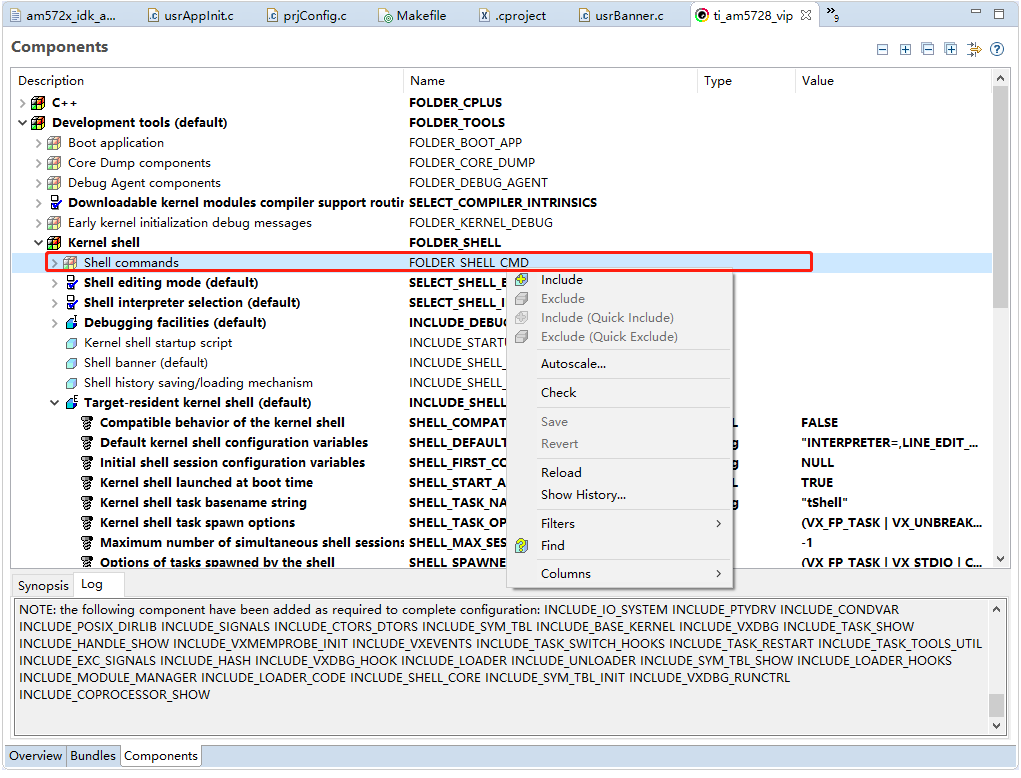Open the Filters submenu

(558, 523)
